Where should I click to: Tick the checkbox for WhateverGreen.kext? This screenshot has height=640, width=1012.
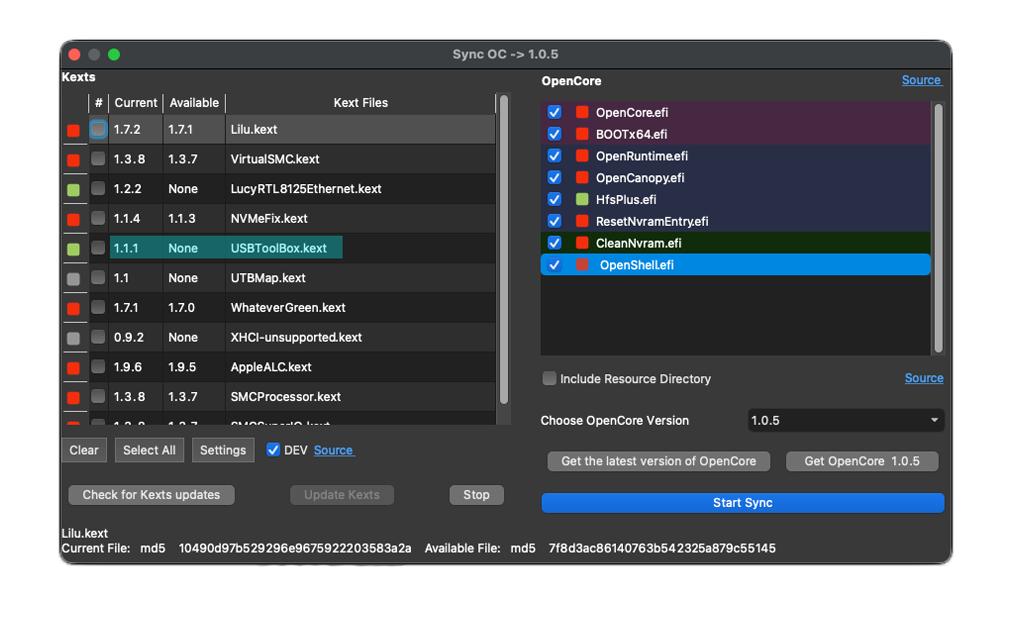point(98,307)
